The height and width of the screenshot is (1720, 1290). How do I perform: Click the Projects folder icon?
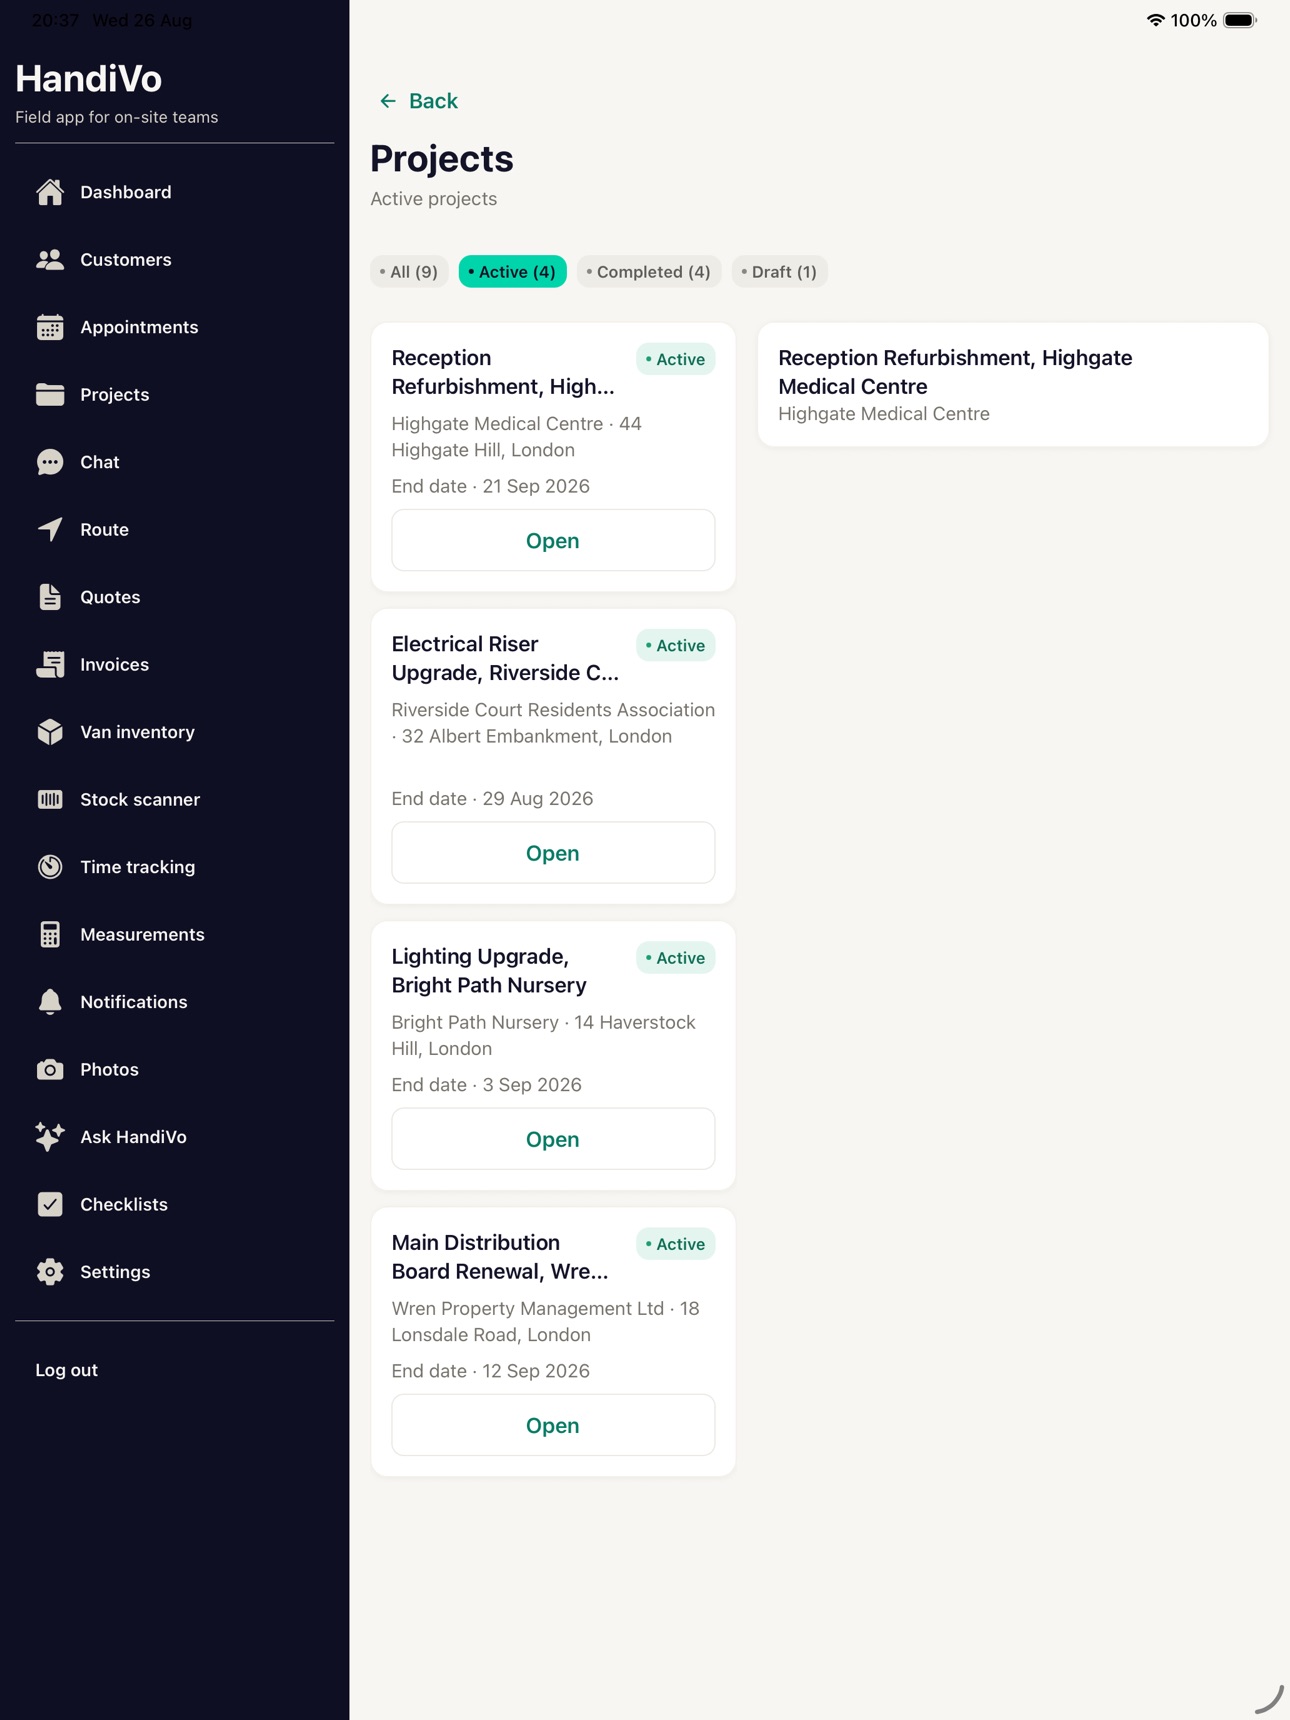click(x=50, y=395)
